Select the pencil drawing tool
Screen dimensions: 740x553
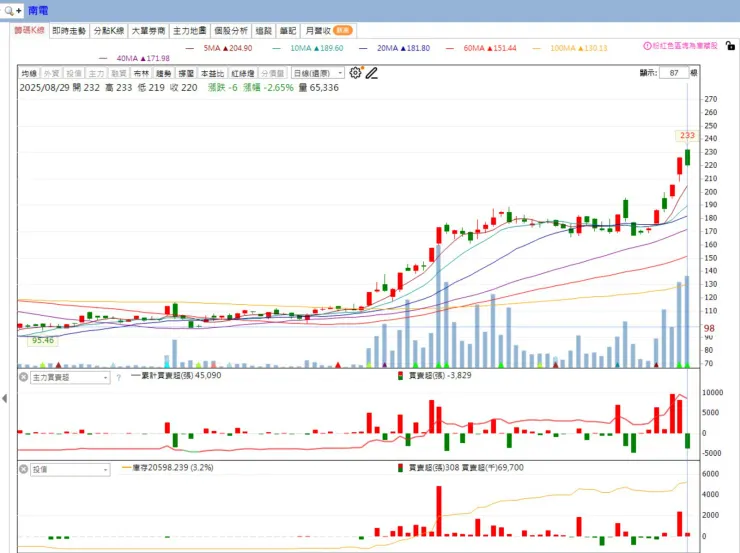[372, 73]
